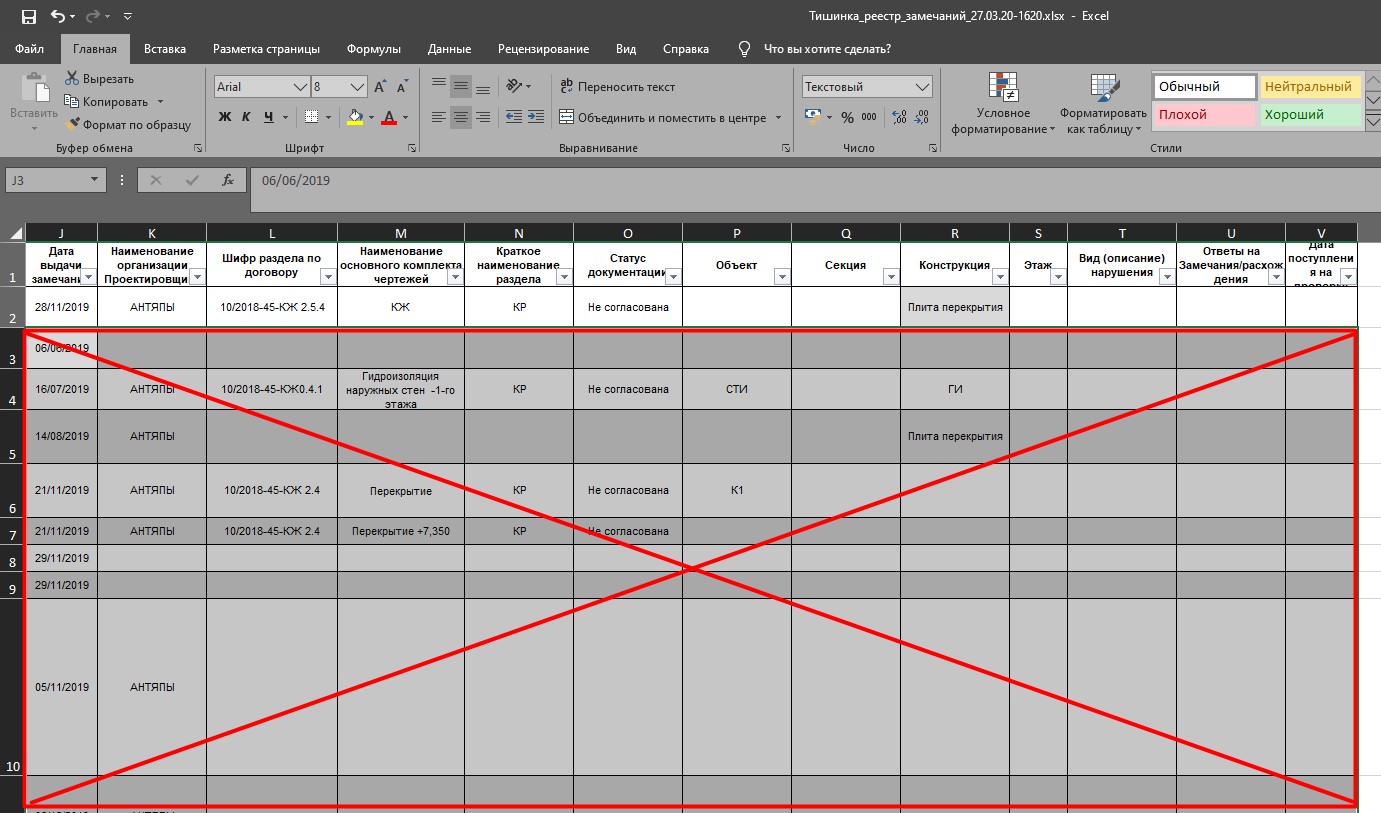Image resolution: width=1381 pixels, height=813 pixels.
Task: Open fill color palette arrow
Action: click(371, 117)
